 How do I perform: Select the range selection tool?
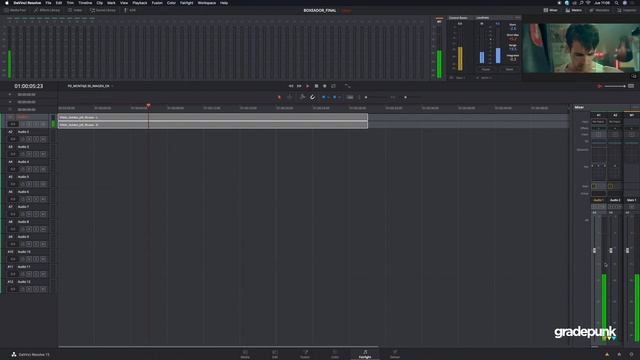pyautogui.click(x=289, y=97)
